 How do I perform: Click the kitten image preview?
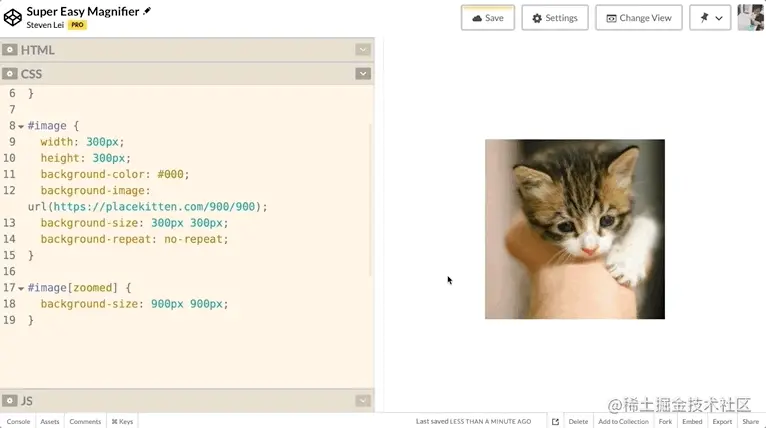[574, 229]
